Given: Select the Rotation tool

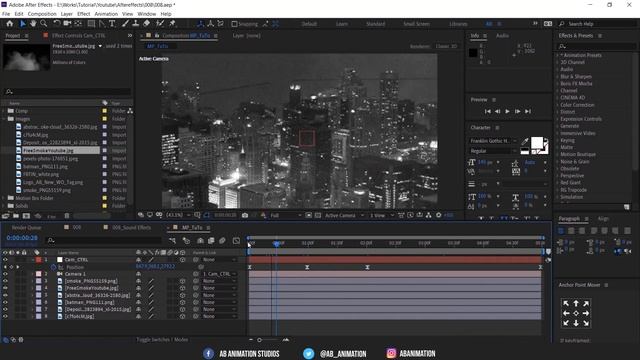Looking at the screenshot, I should [57, 24].
